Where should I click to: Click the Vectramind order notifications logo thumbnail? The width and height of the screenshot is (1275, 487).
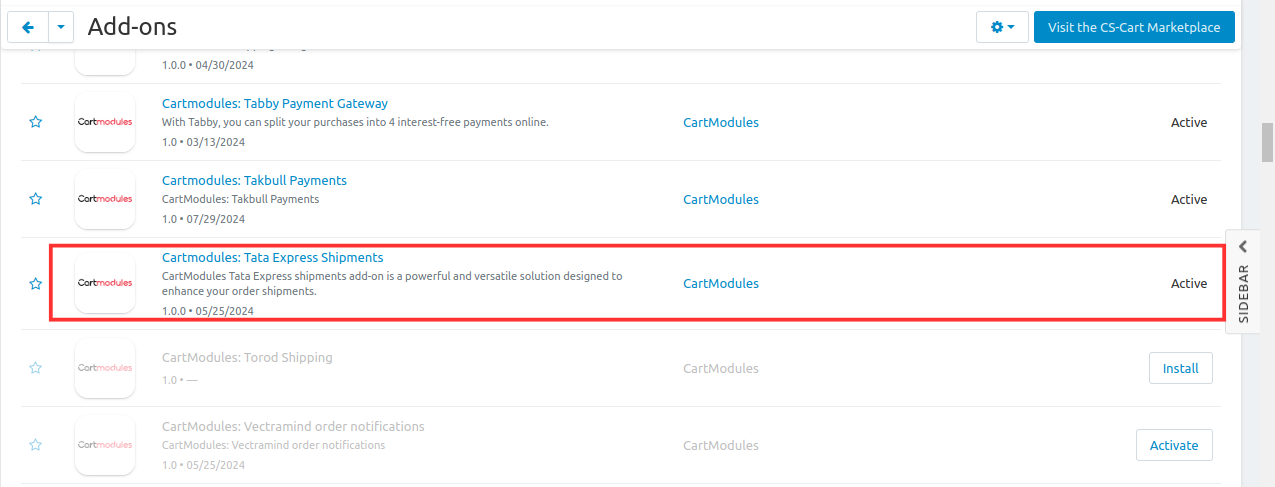click(105, 445)
